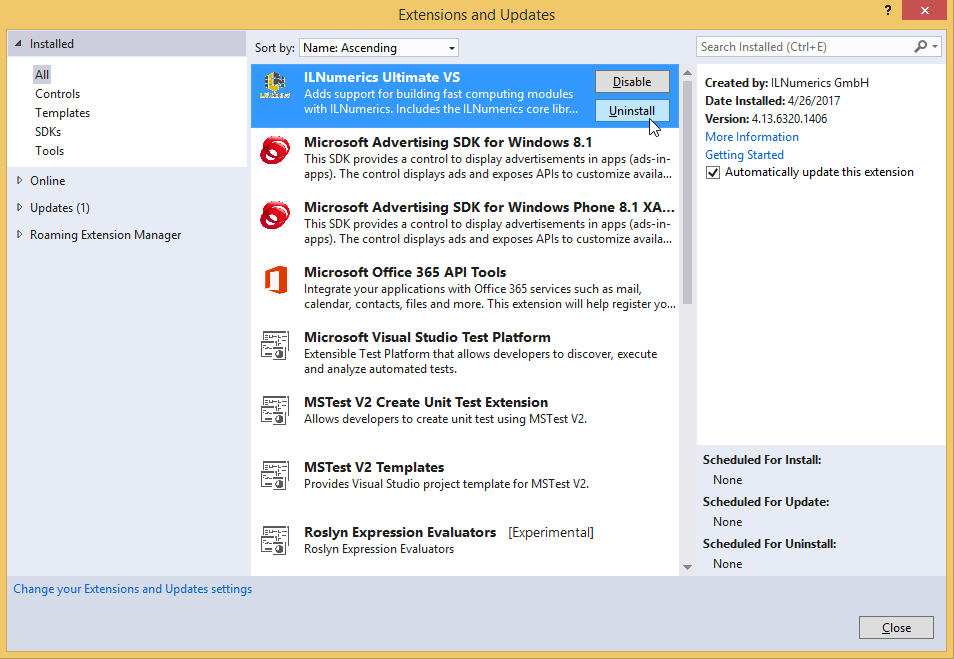
Task: Select the Tools filter
Action: point(49,150)
